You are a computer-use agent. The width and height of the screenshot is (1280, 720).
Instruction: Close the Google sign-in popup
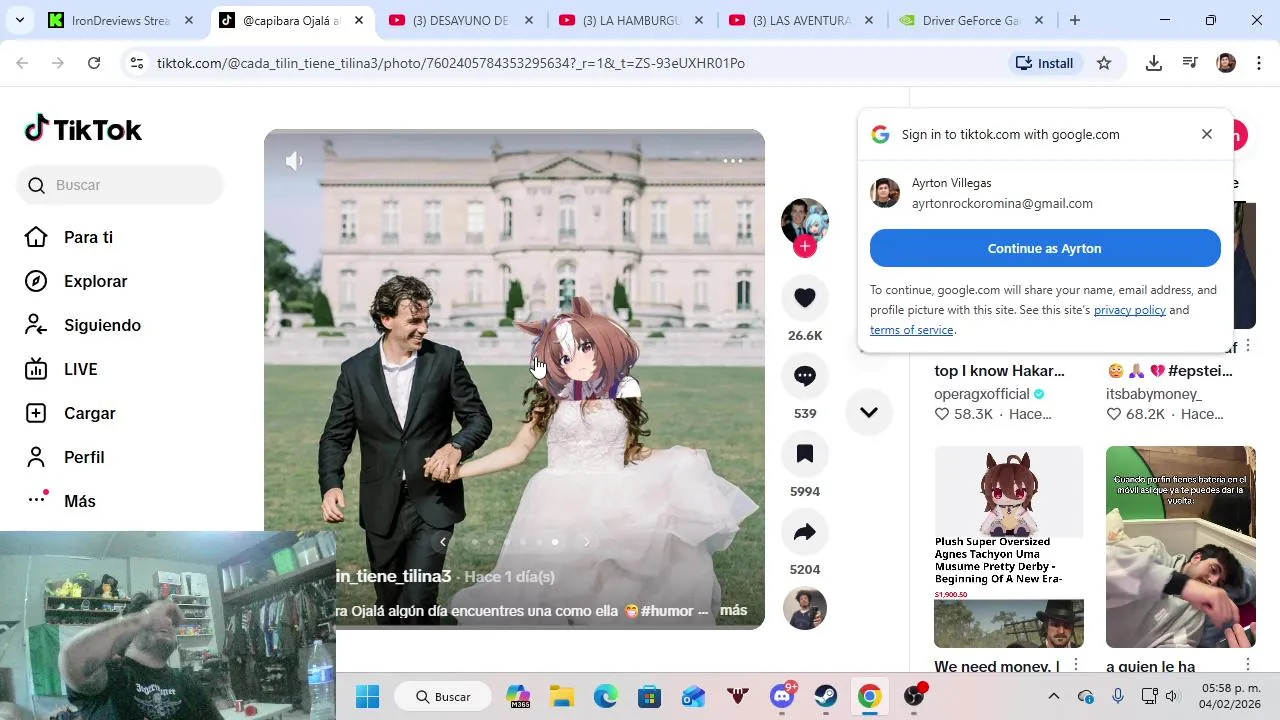point(1207,134)
